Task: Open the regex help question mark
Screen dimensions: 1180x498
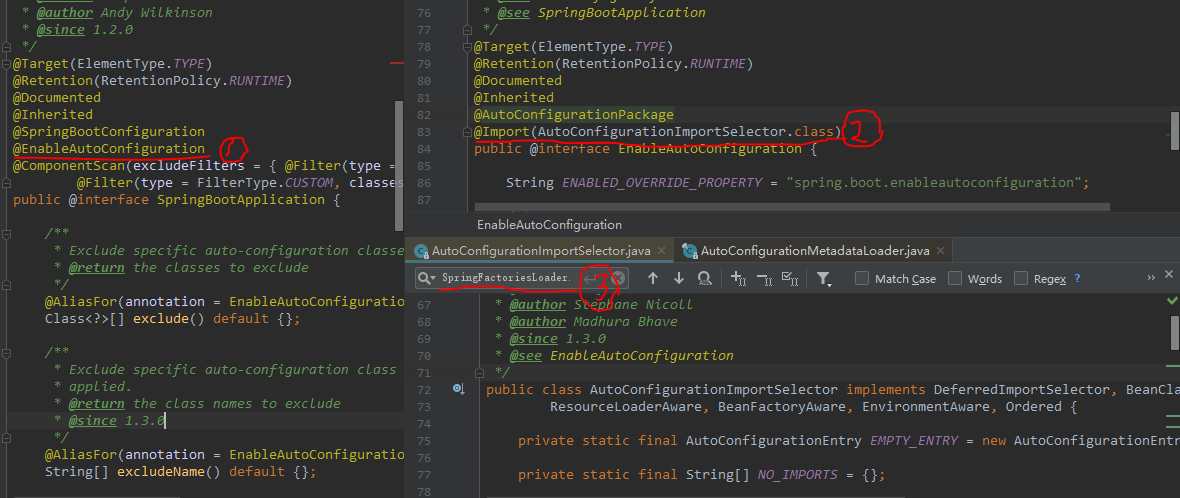Action: tap(1078, 278)
